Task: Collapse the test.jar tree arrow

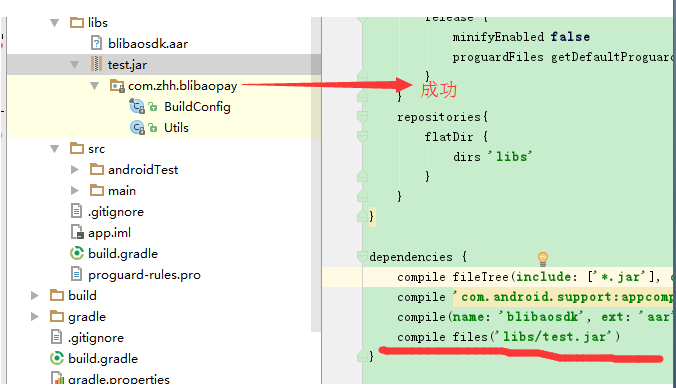Action: [74, 65]
